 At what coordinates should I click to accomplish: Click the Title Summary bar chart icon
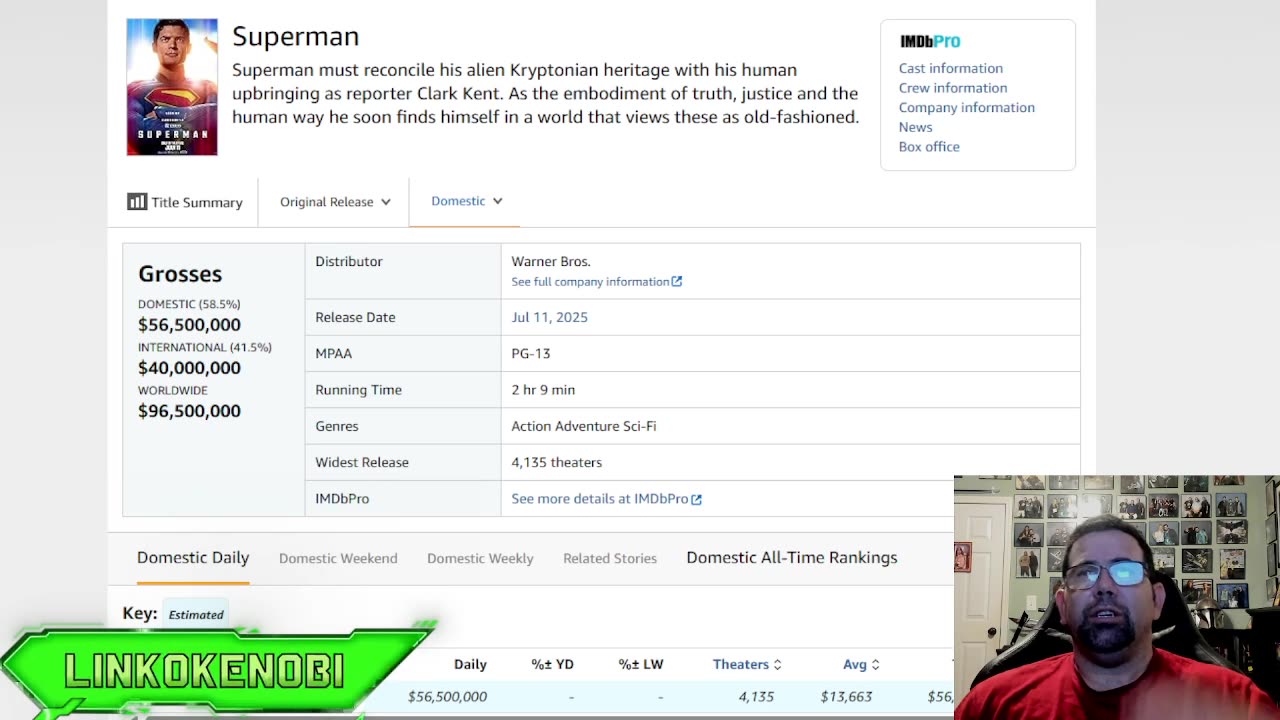(x=137, y=202)
